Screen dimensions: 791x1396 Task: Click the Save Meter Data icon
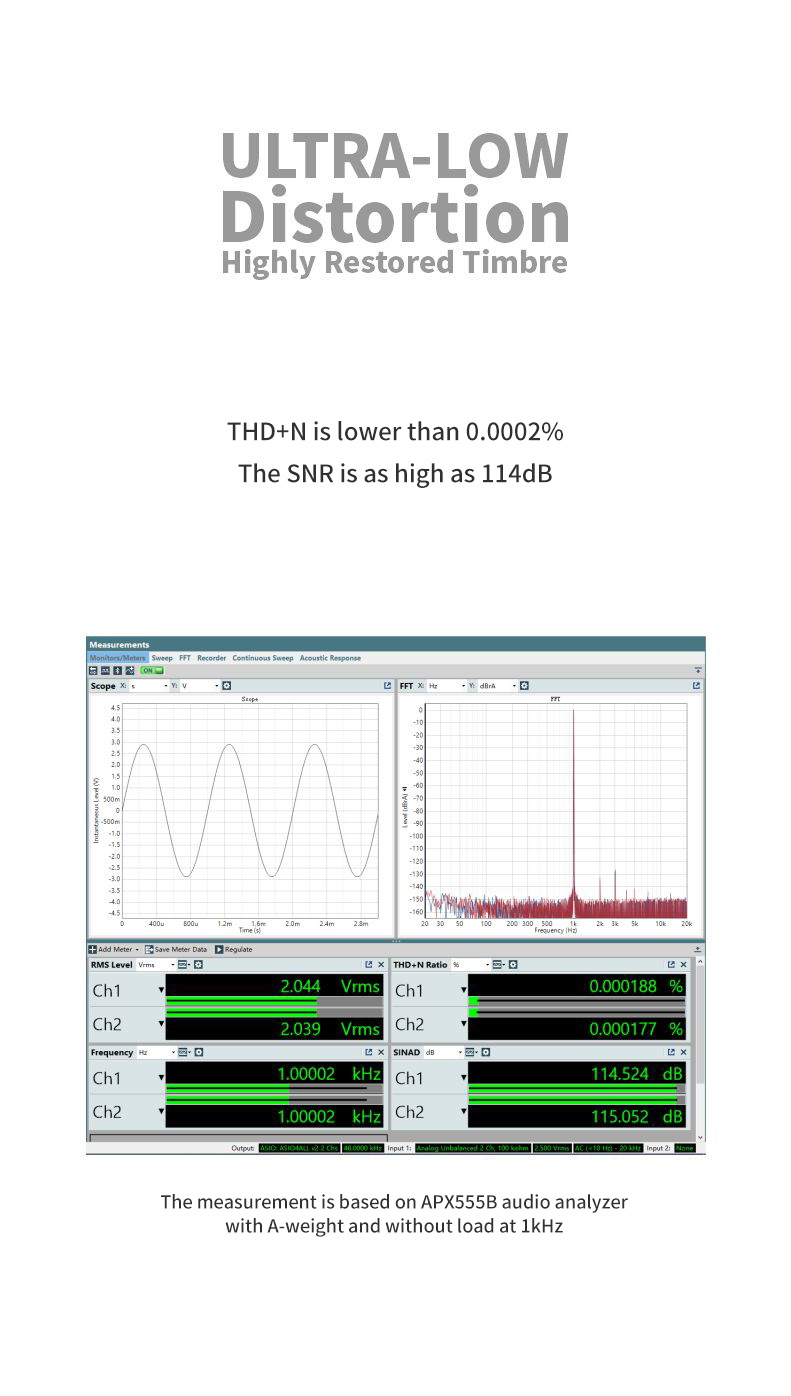point(149,949)
